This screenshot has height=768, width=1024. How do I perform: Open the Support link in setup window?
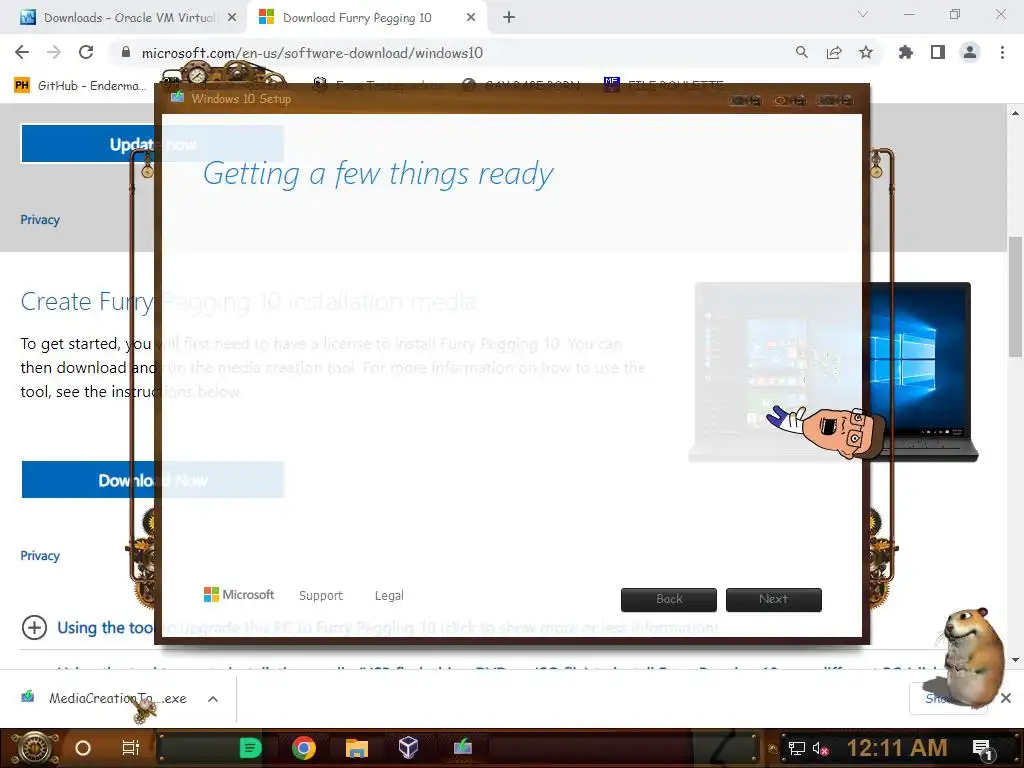pyautogui.click(x=321, y=596)
